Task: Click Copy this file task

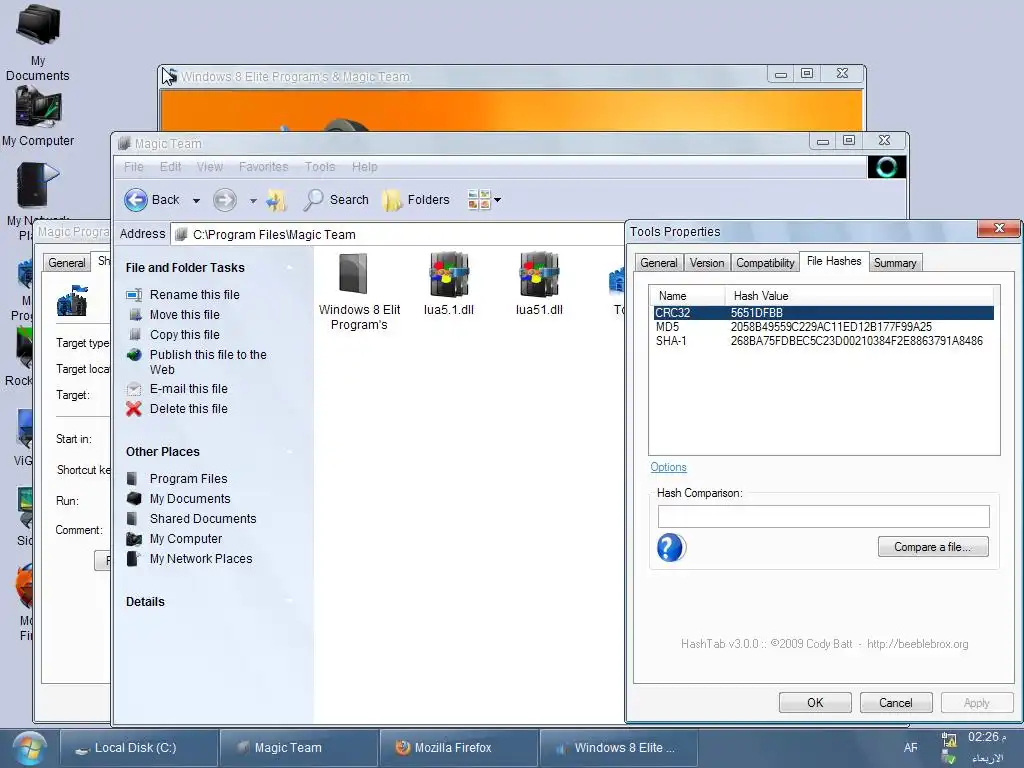Action: (x=184, y=334)
